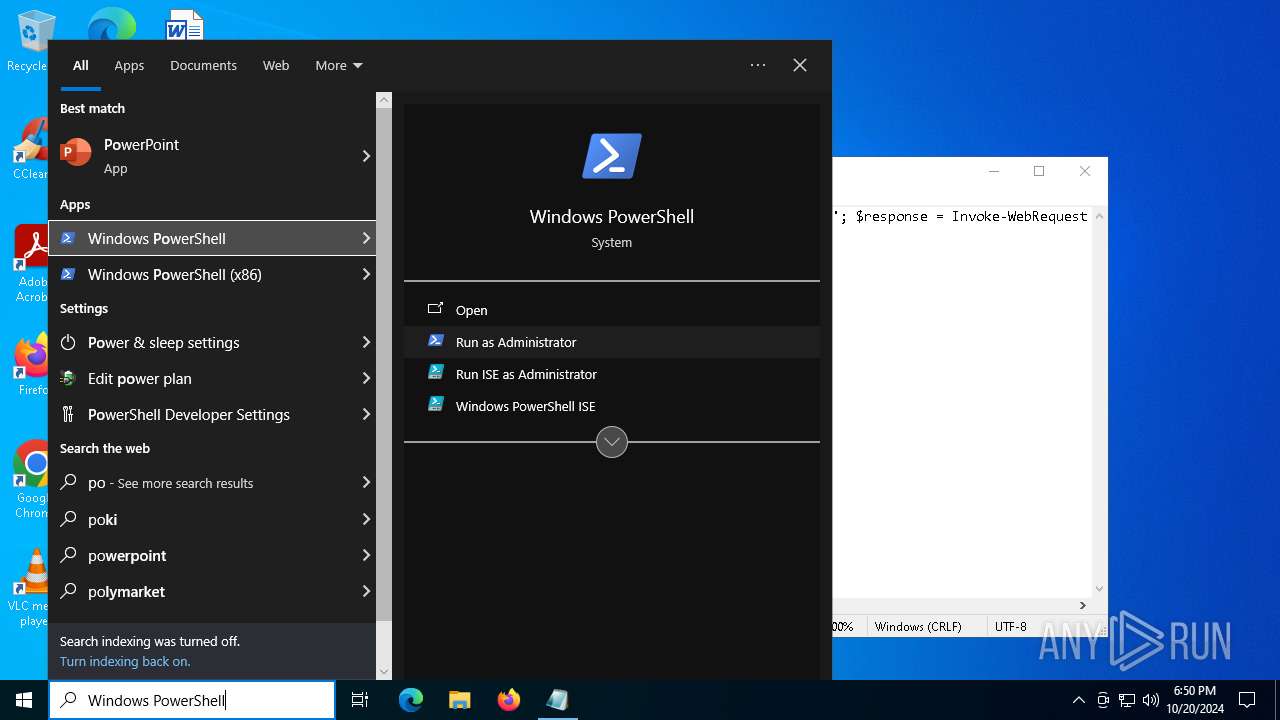Open the notification center icon
The width and height of the screenshot is (1280, 720).
coord(1247,700)
